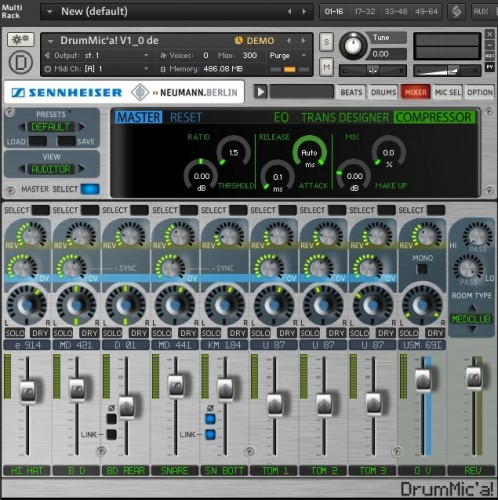Click the previous instrument arrow next to DEMO
Viewport: 498px width, 500px height.
coord(289,41)
